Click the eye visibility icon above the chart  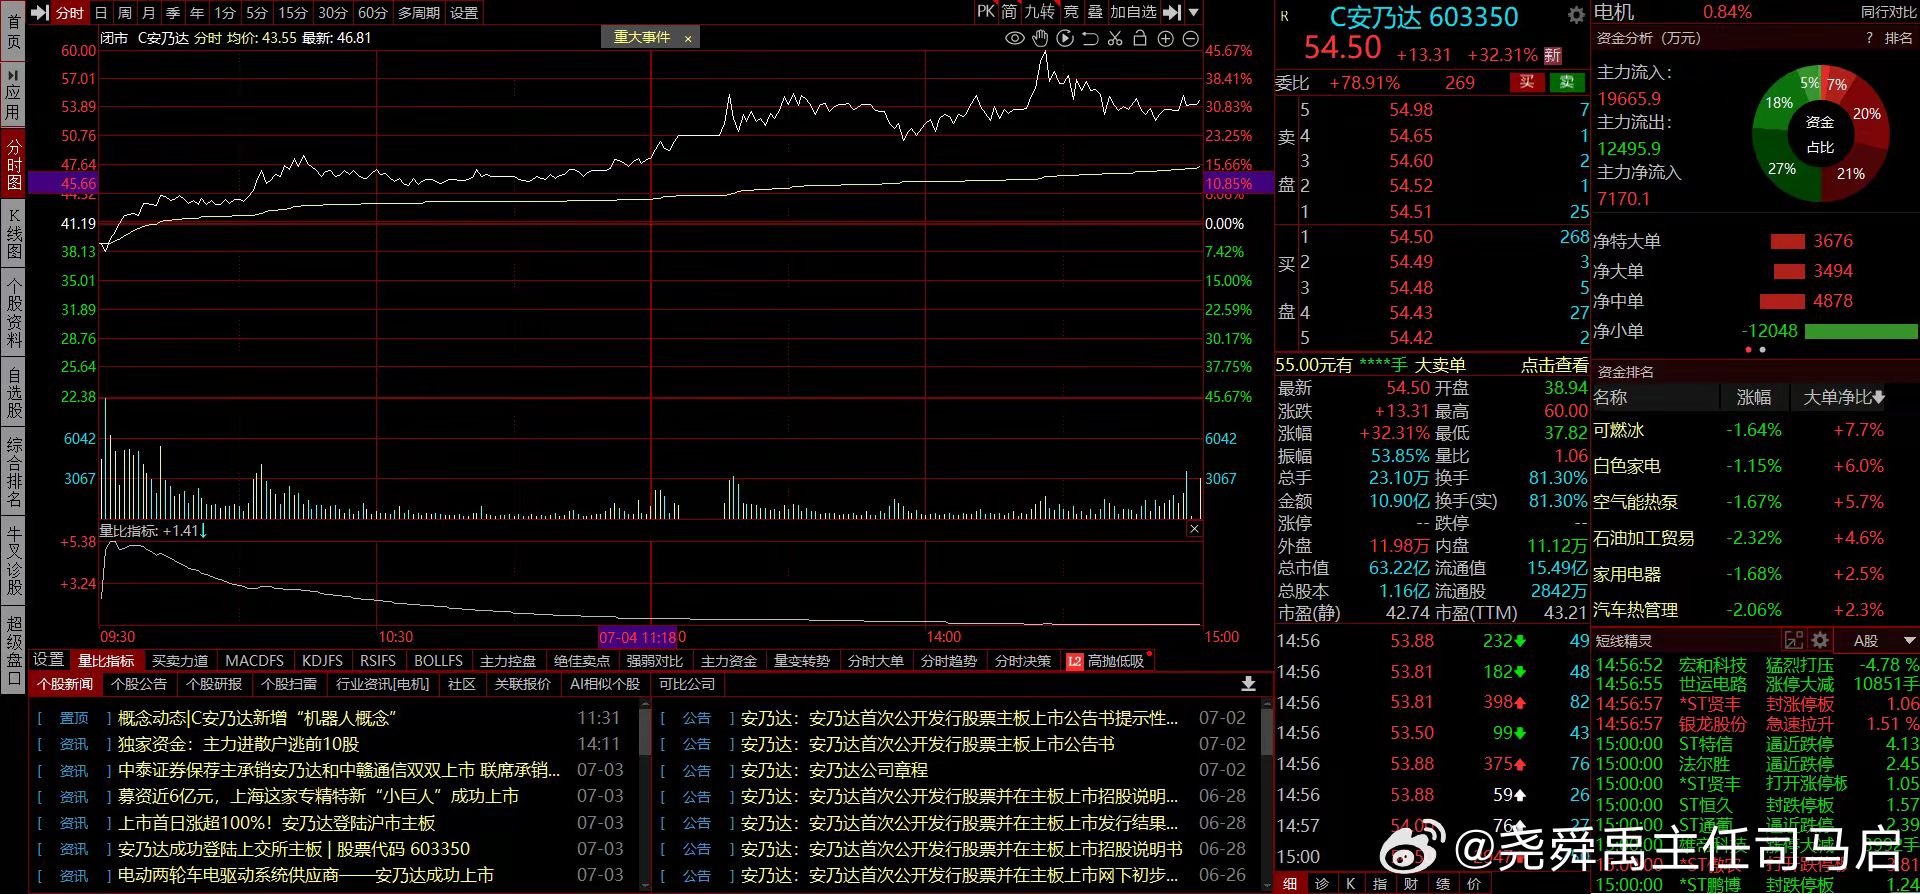[x=1014, y=38]
